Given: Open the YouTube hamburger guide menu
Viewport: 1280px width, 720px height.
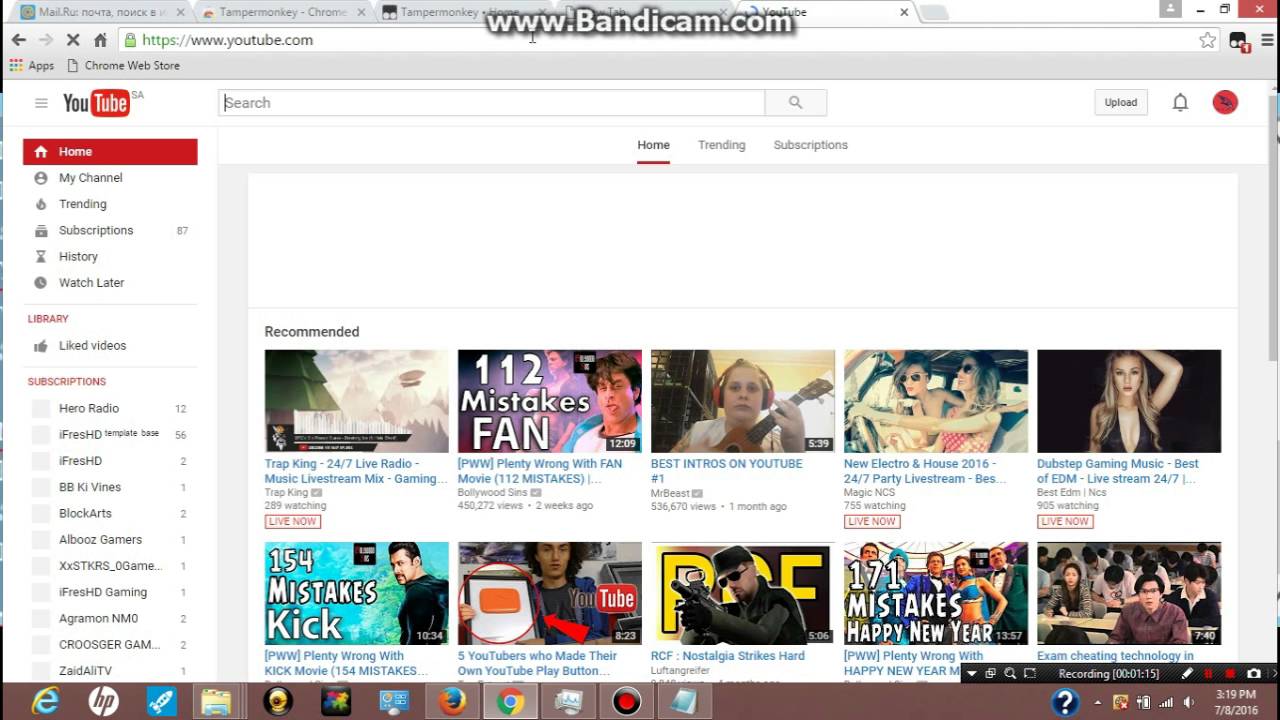Looking at the screenshot, I should click(x=41, y=103).
